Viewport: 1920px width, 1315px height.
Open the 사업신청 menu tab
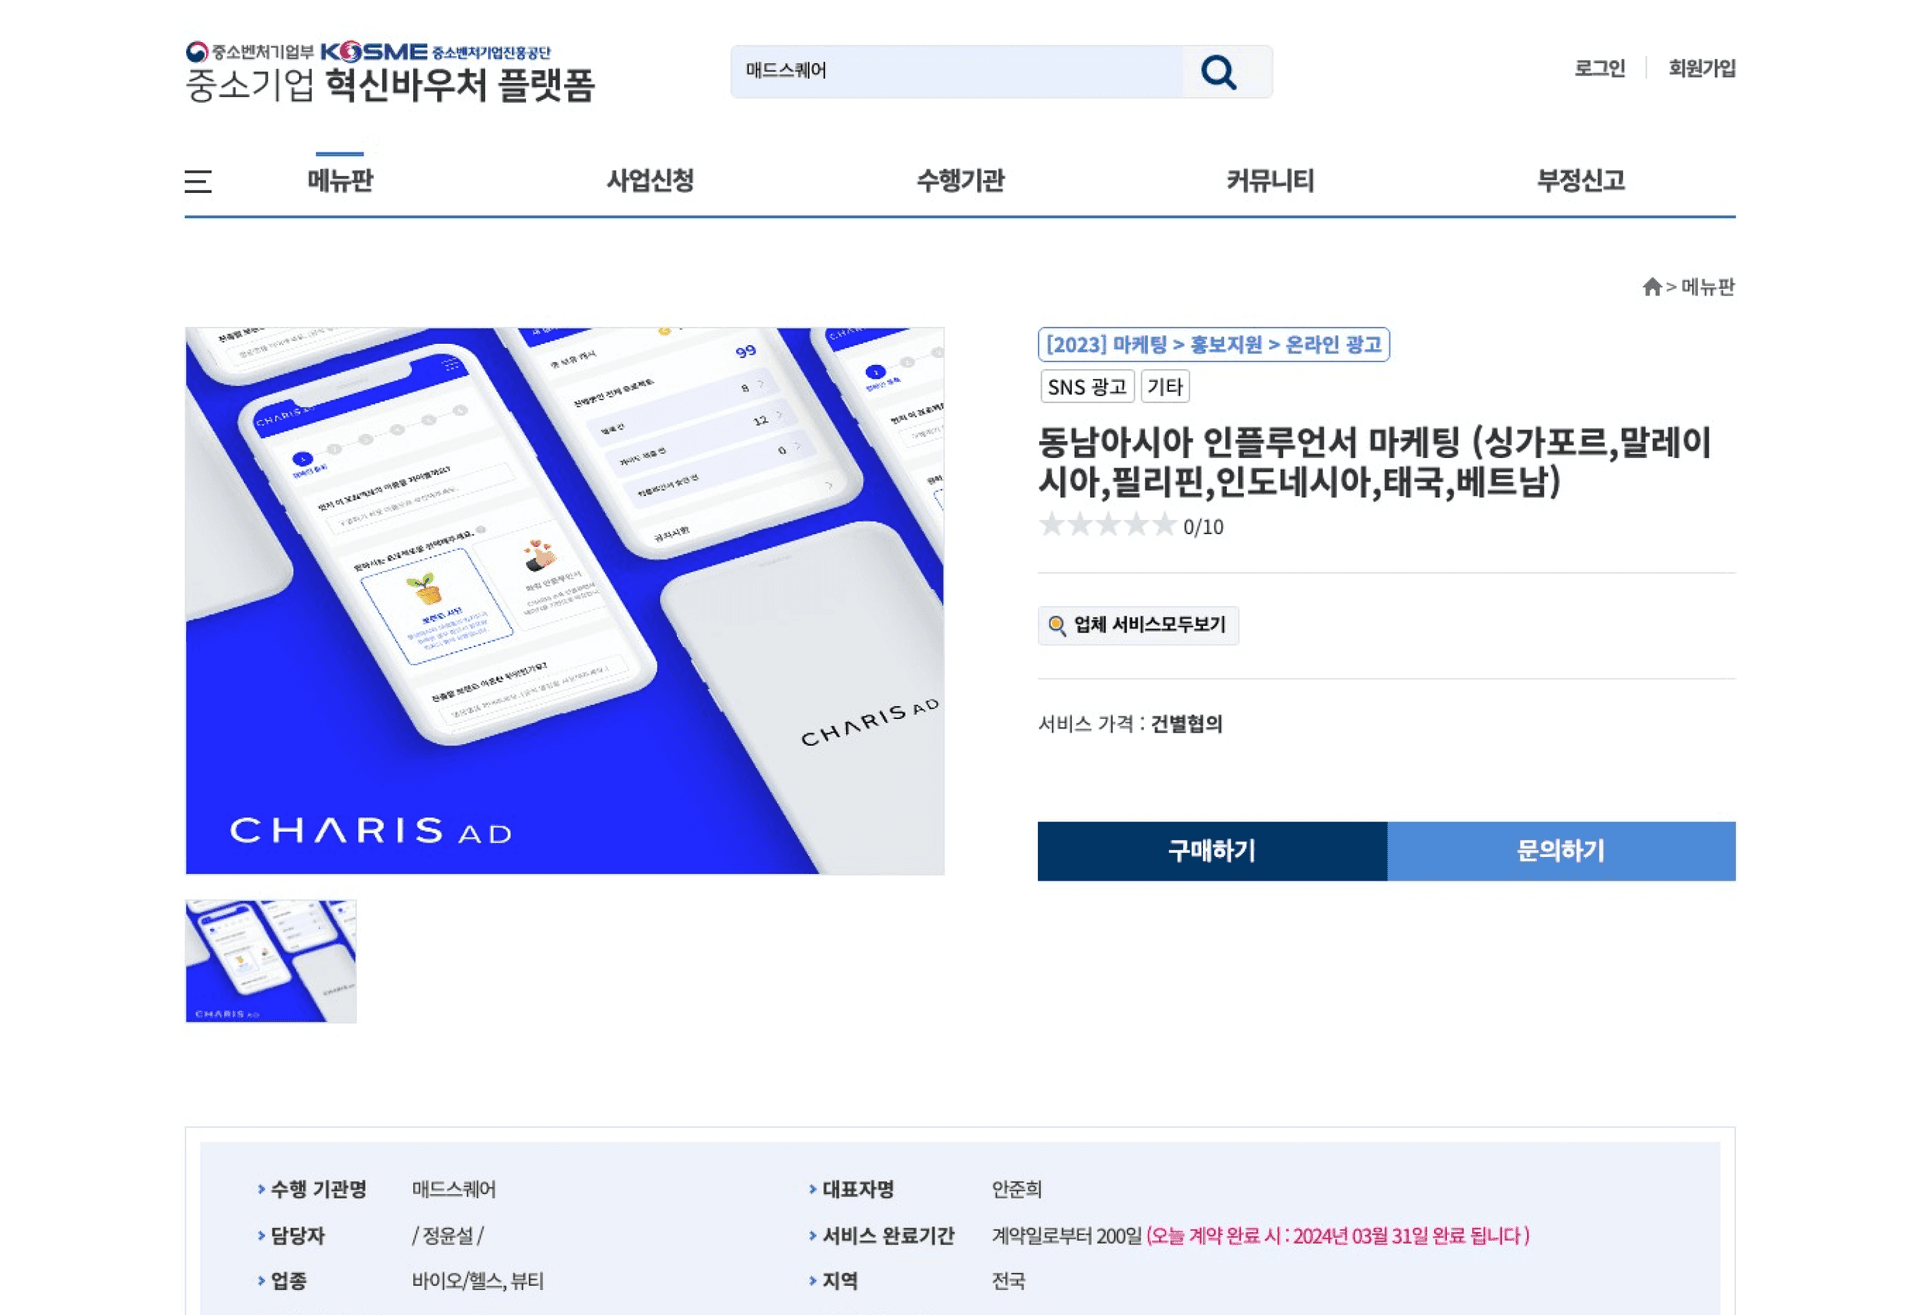coord(650,181)
